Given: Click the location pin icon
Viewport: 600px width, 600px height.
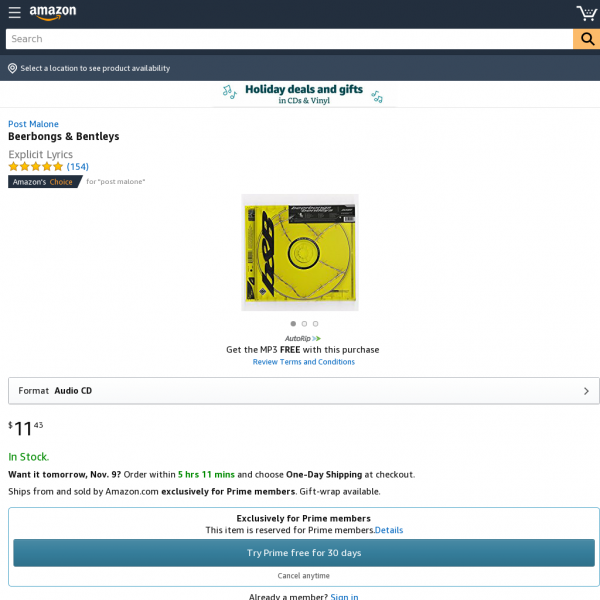Looking at the screenshot, I should [12, 68].
